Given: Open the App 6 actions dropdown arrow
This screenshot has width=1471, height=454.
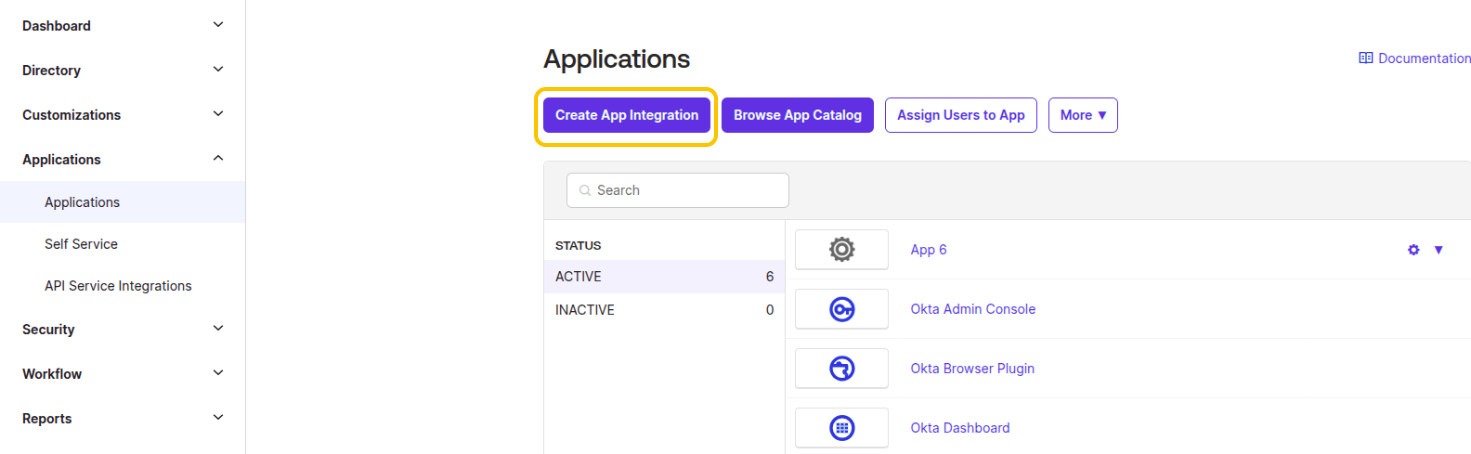Looking at the screenshot, I should [1438, 250].
